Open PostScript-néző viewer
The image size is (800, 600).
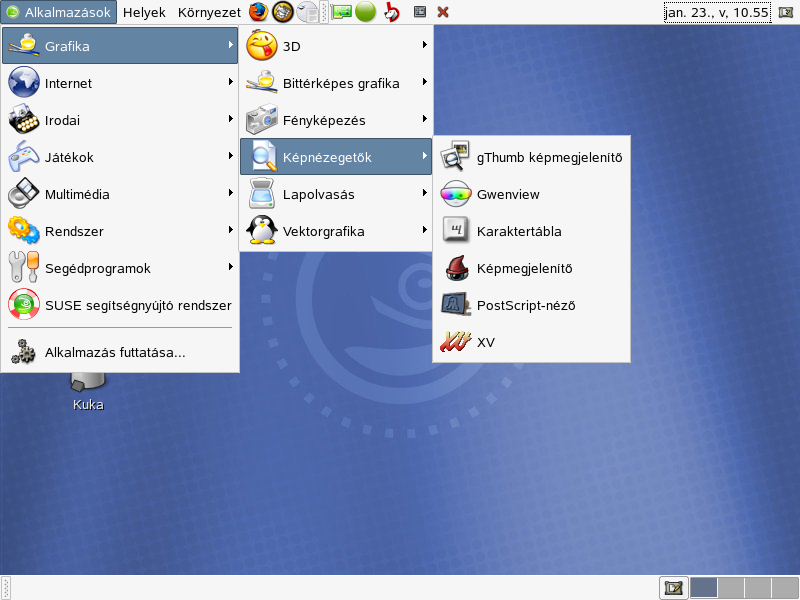pyautogui.click(x=531, y=305)
